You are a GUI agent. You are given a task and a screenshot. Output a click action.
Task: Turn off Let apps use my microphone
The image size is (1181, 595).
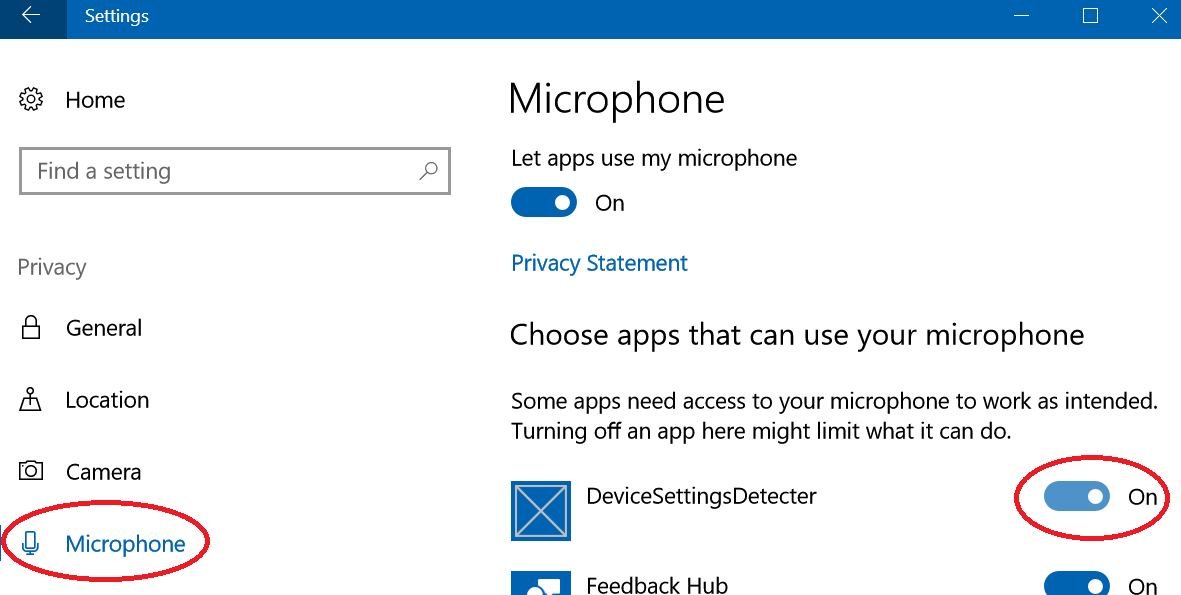pos(544,203)
